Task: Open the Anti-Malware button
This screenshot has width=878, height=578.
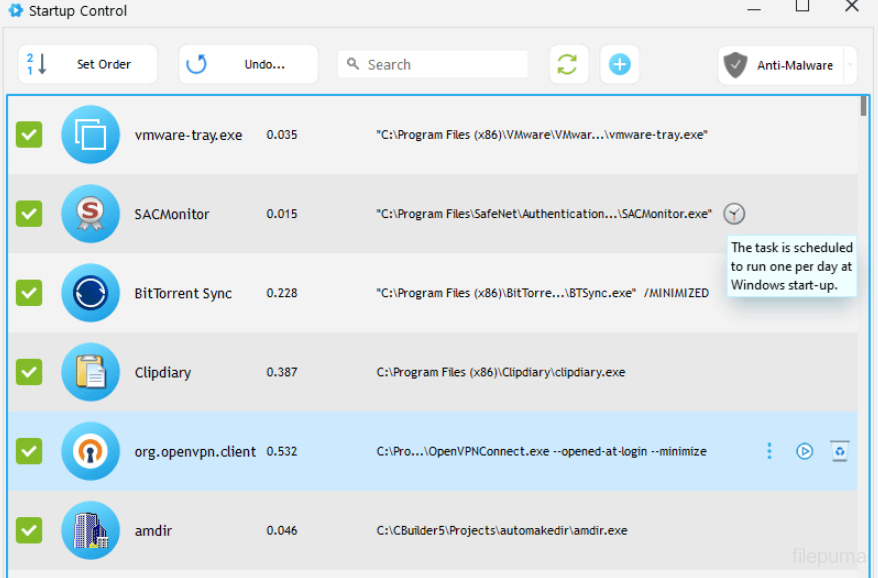Action: (781, 66)
